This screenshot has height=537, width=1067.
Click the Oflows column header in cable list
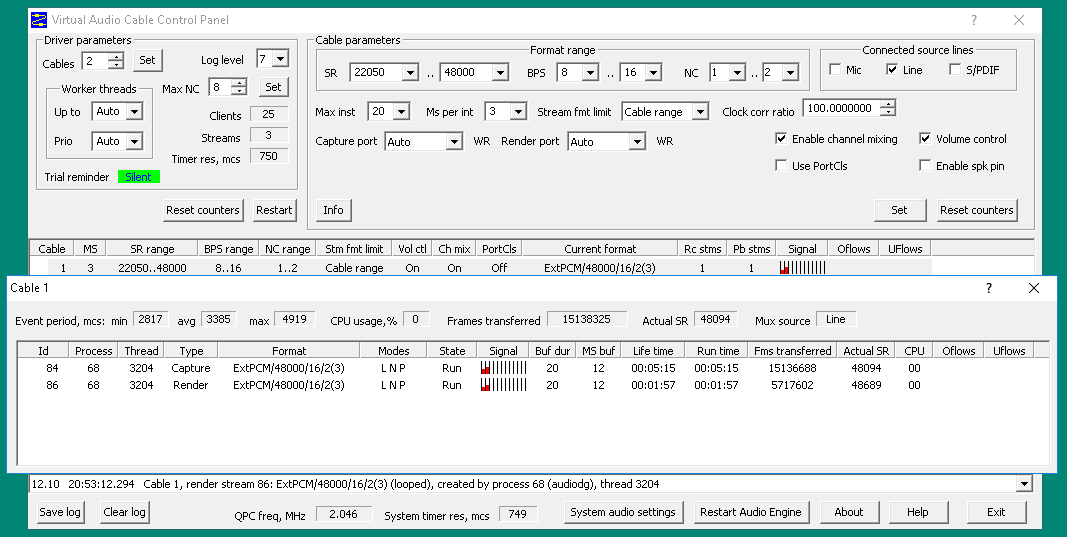tap(854, 248)
